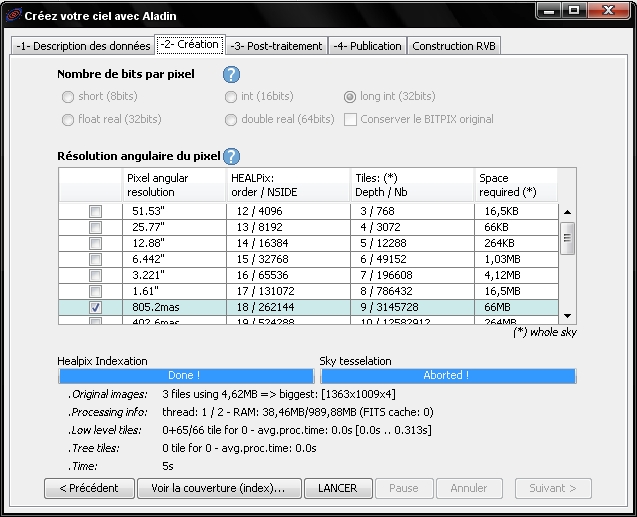Switch to -1- Description des données tab
The width and height of the screenshot is (637, 517).
[x=83, y=46]
